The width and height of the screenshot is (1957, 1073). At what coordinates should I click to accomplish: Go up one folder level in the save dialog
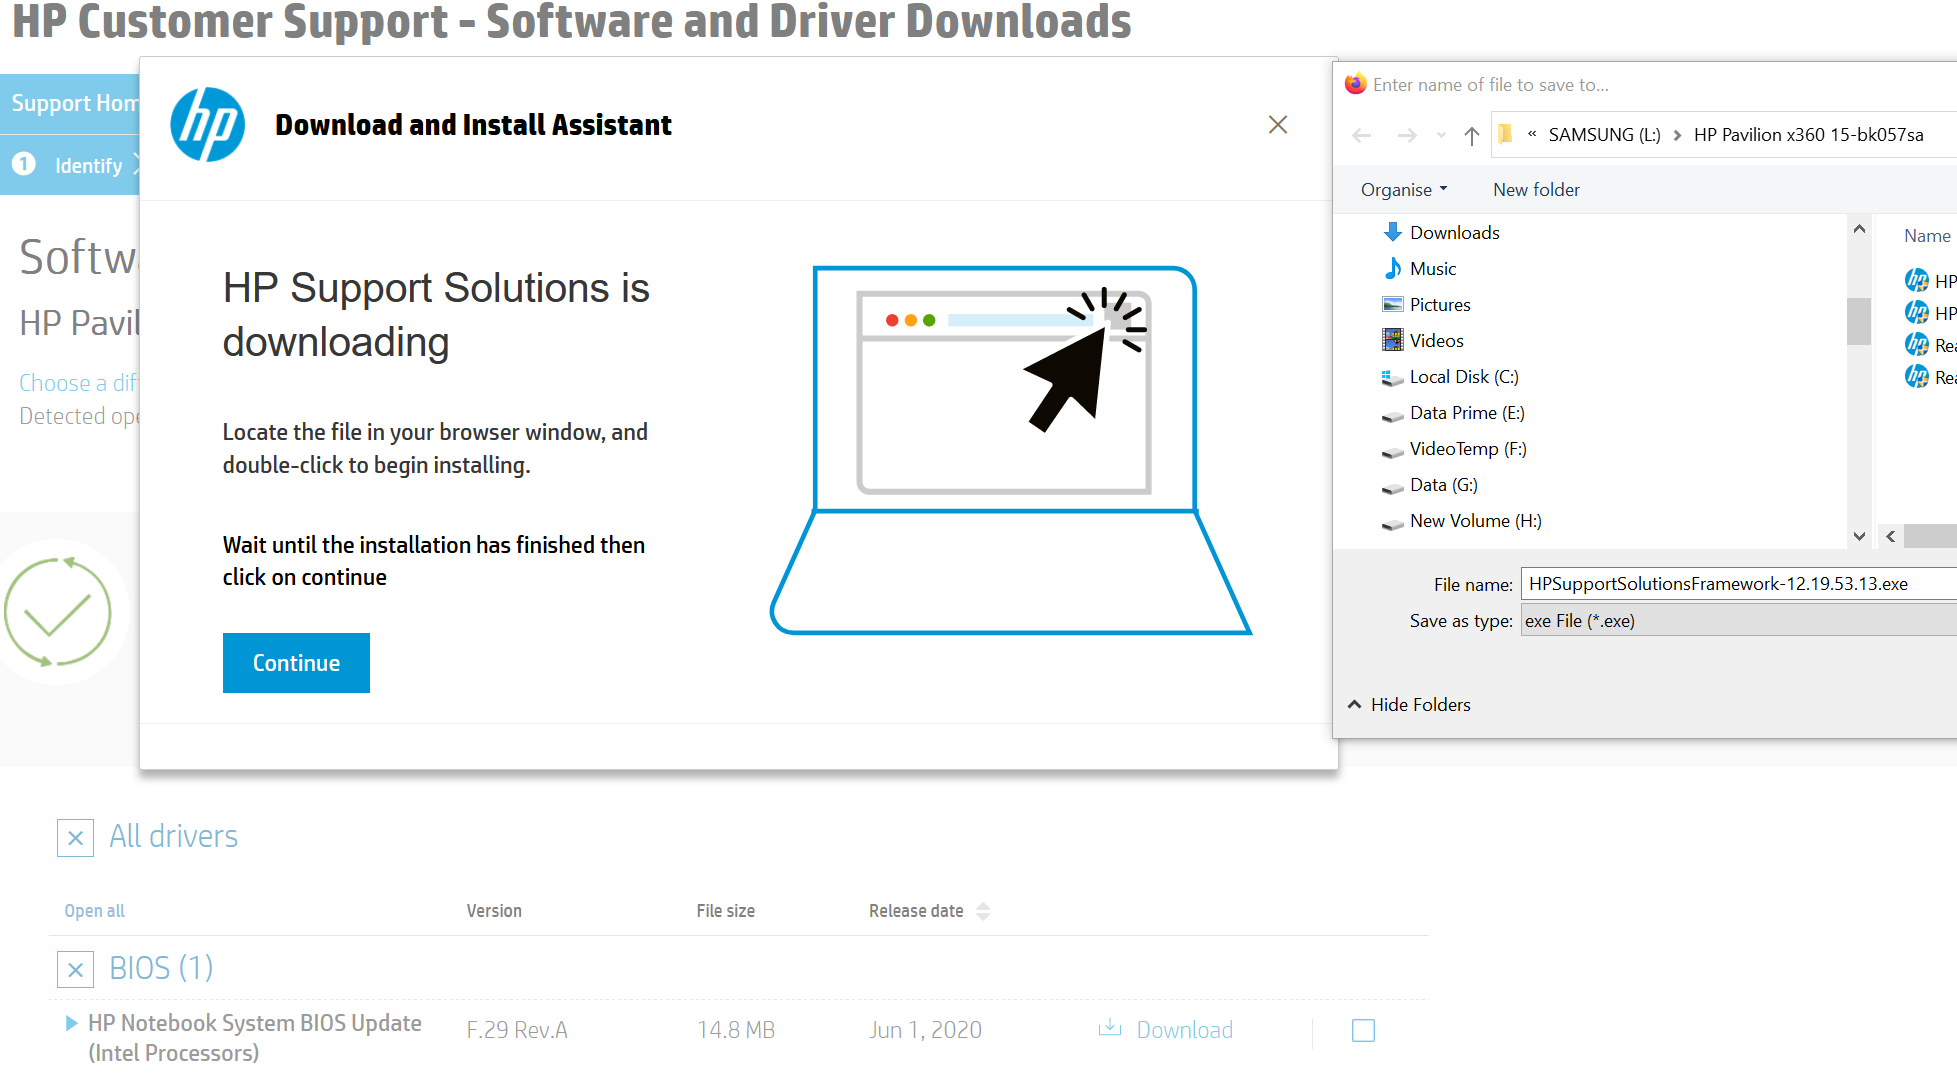(1471, 136)
